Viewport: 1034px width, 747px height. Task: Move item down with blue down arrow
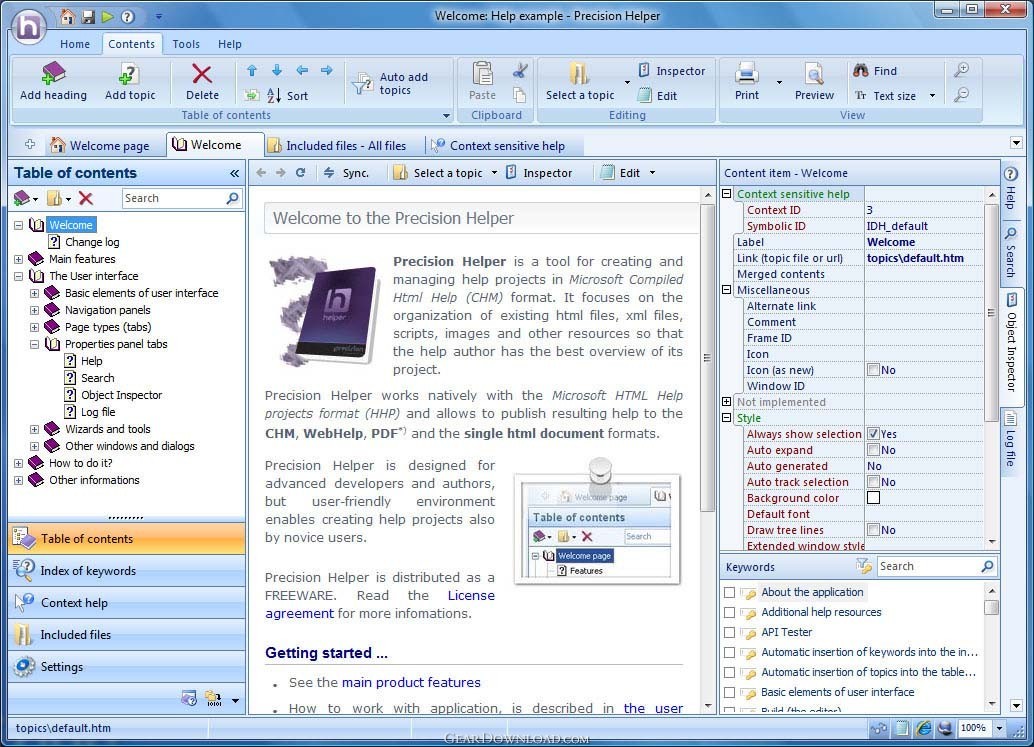tap(277, 71)
